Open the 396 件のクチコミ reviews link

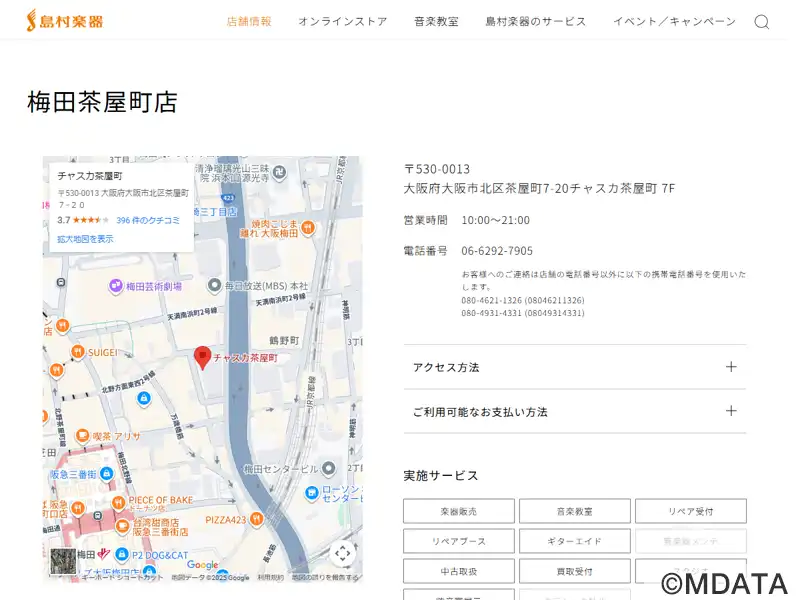(148, 220)
